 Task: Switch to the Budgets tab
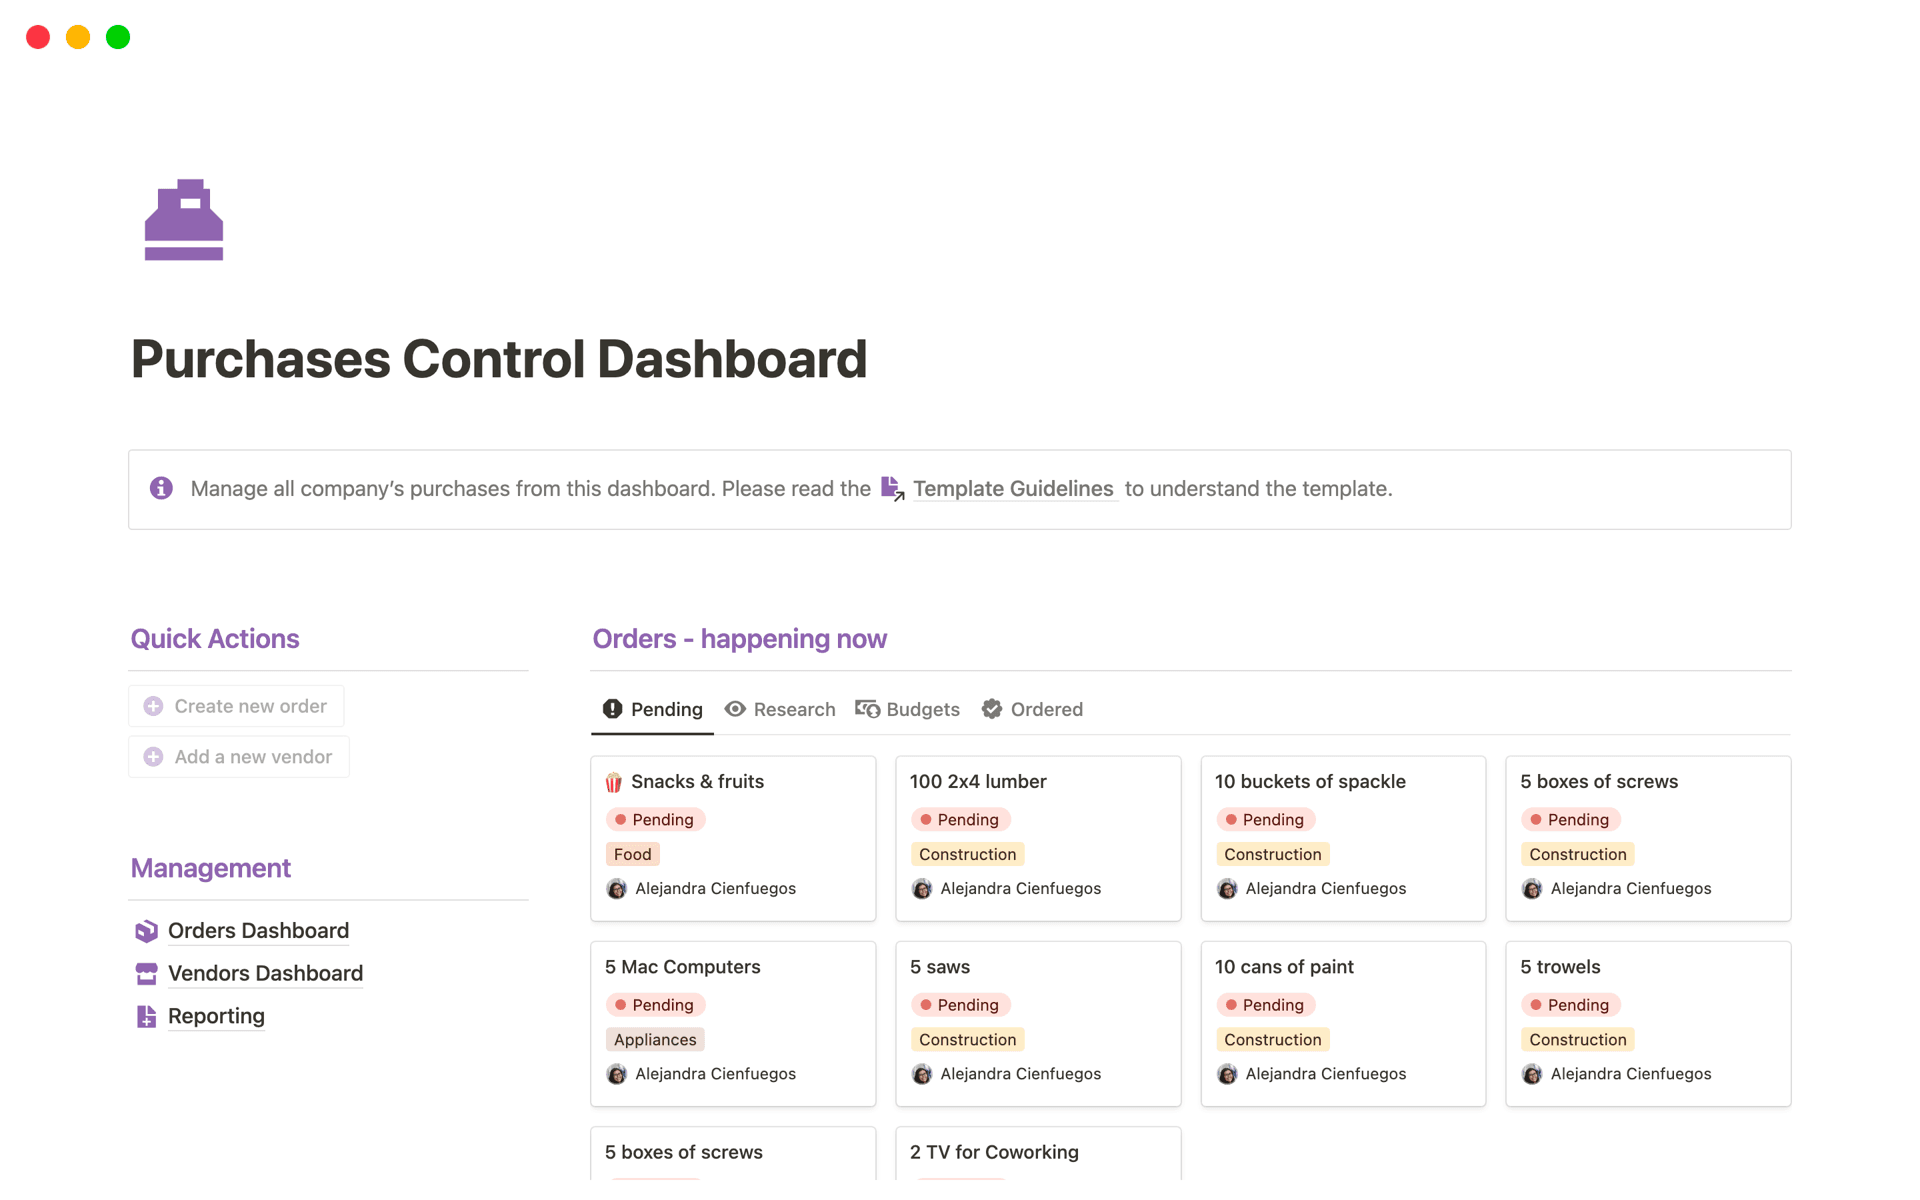921,709
